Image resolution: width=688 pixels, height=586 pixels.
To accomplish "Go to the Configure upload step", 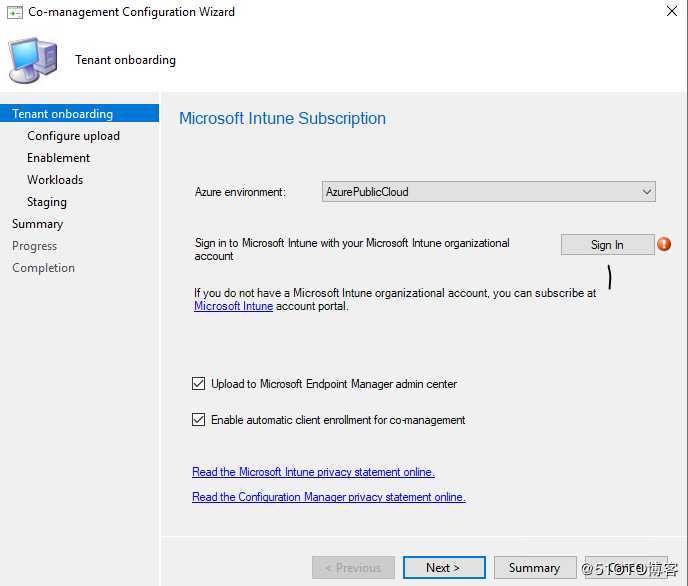I will point(73,136).
